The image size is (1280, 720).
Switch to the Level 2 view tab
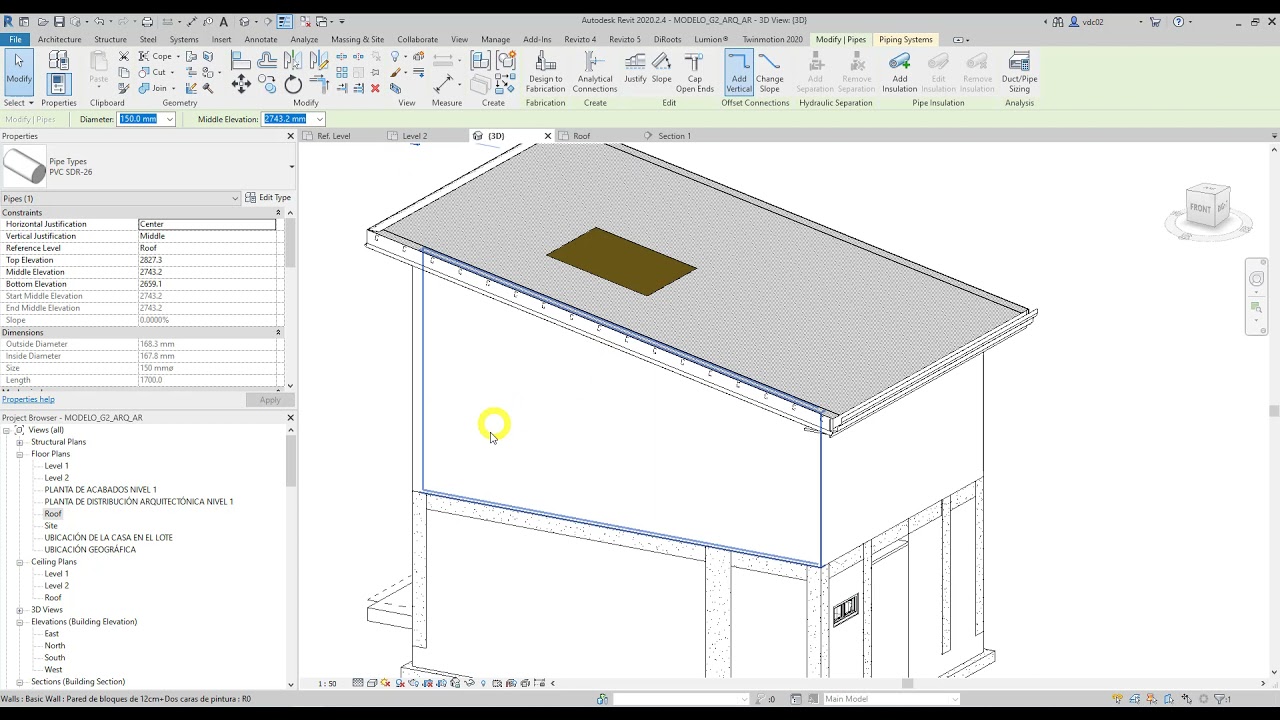pyautogui.click(x=414, y=136)
